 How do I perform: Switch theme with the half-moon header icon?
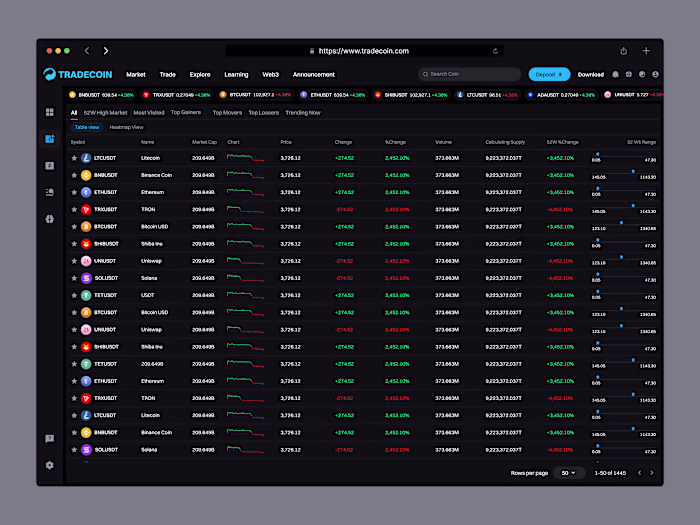(x=642, y=75)
